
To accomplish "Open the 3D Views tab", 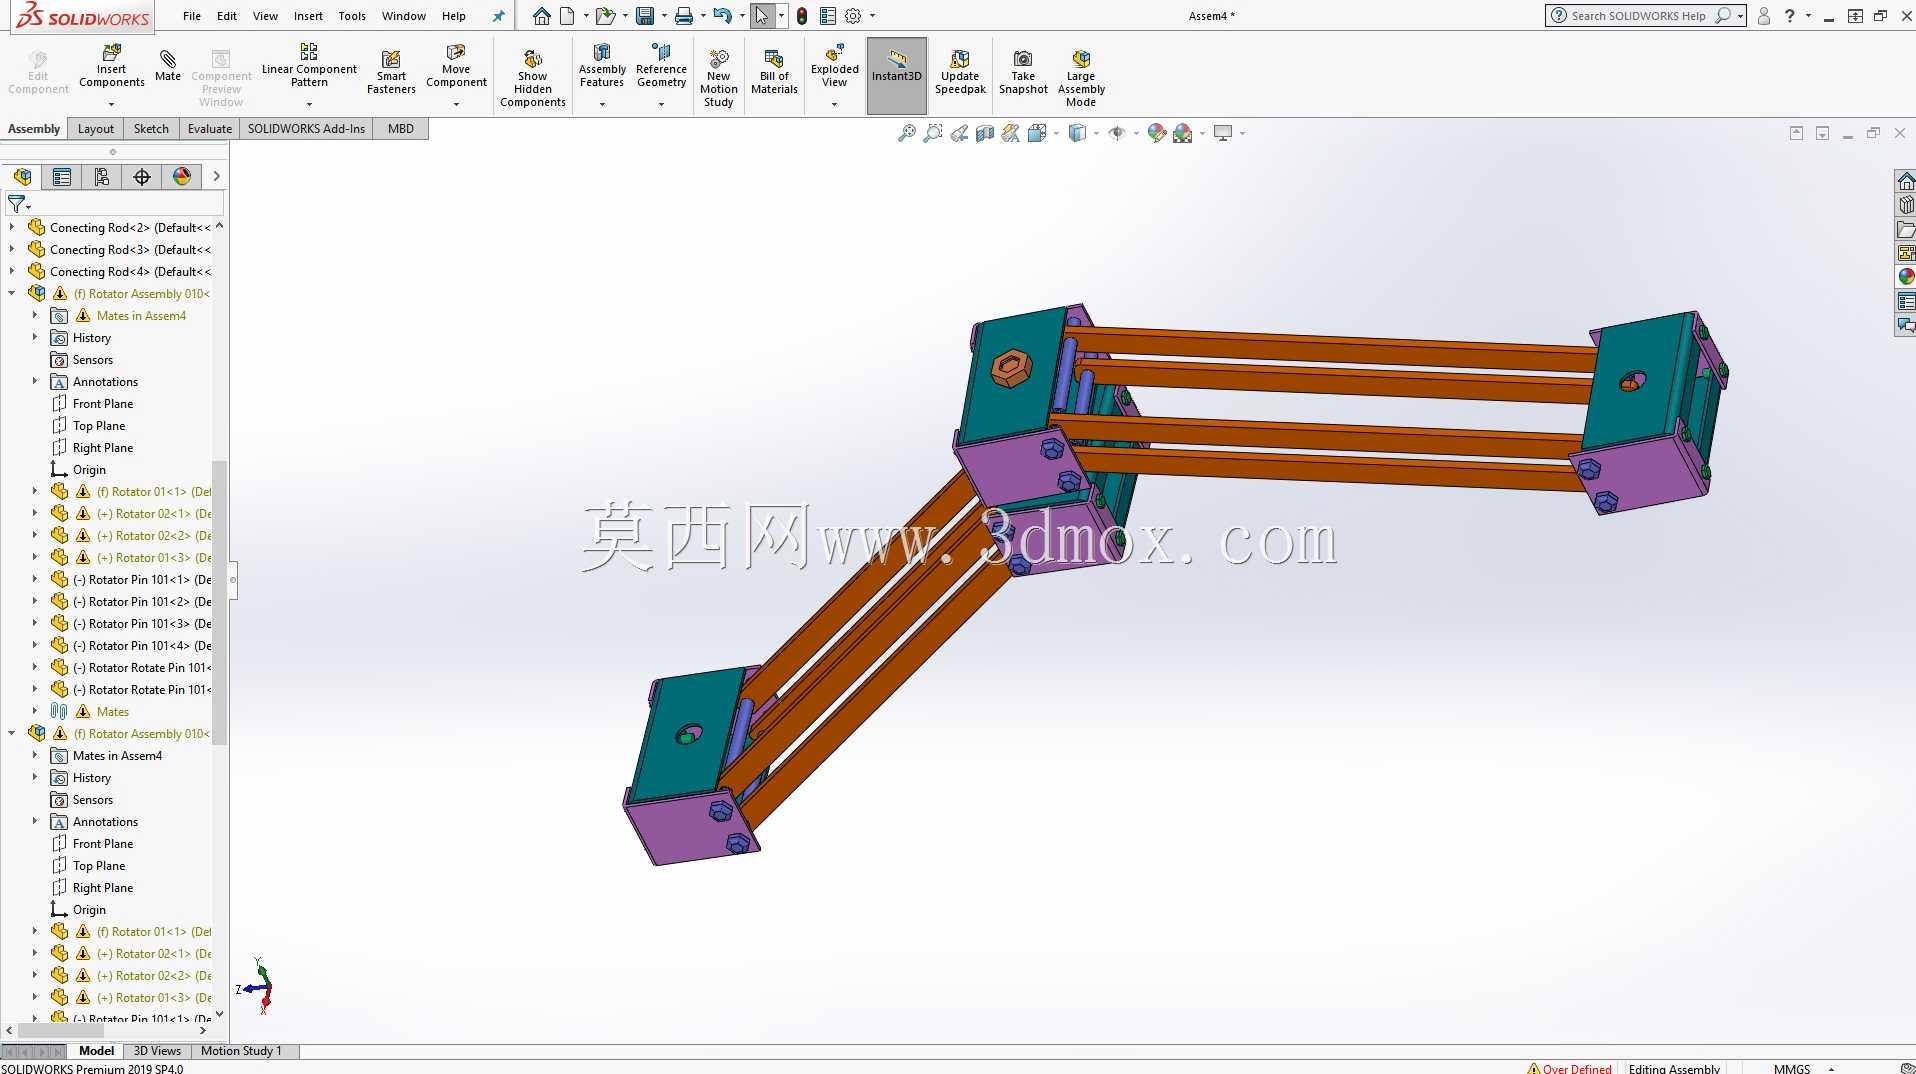I will [x=157, y=1051].
